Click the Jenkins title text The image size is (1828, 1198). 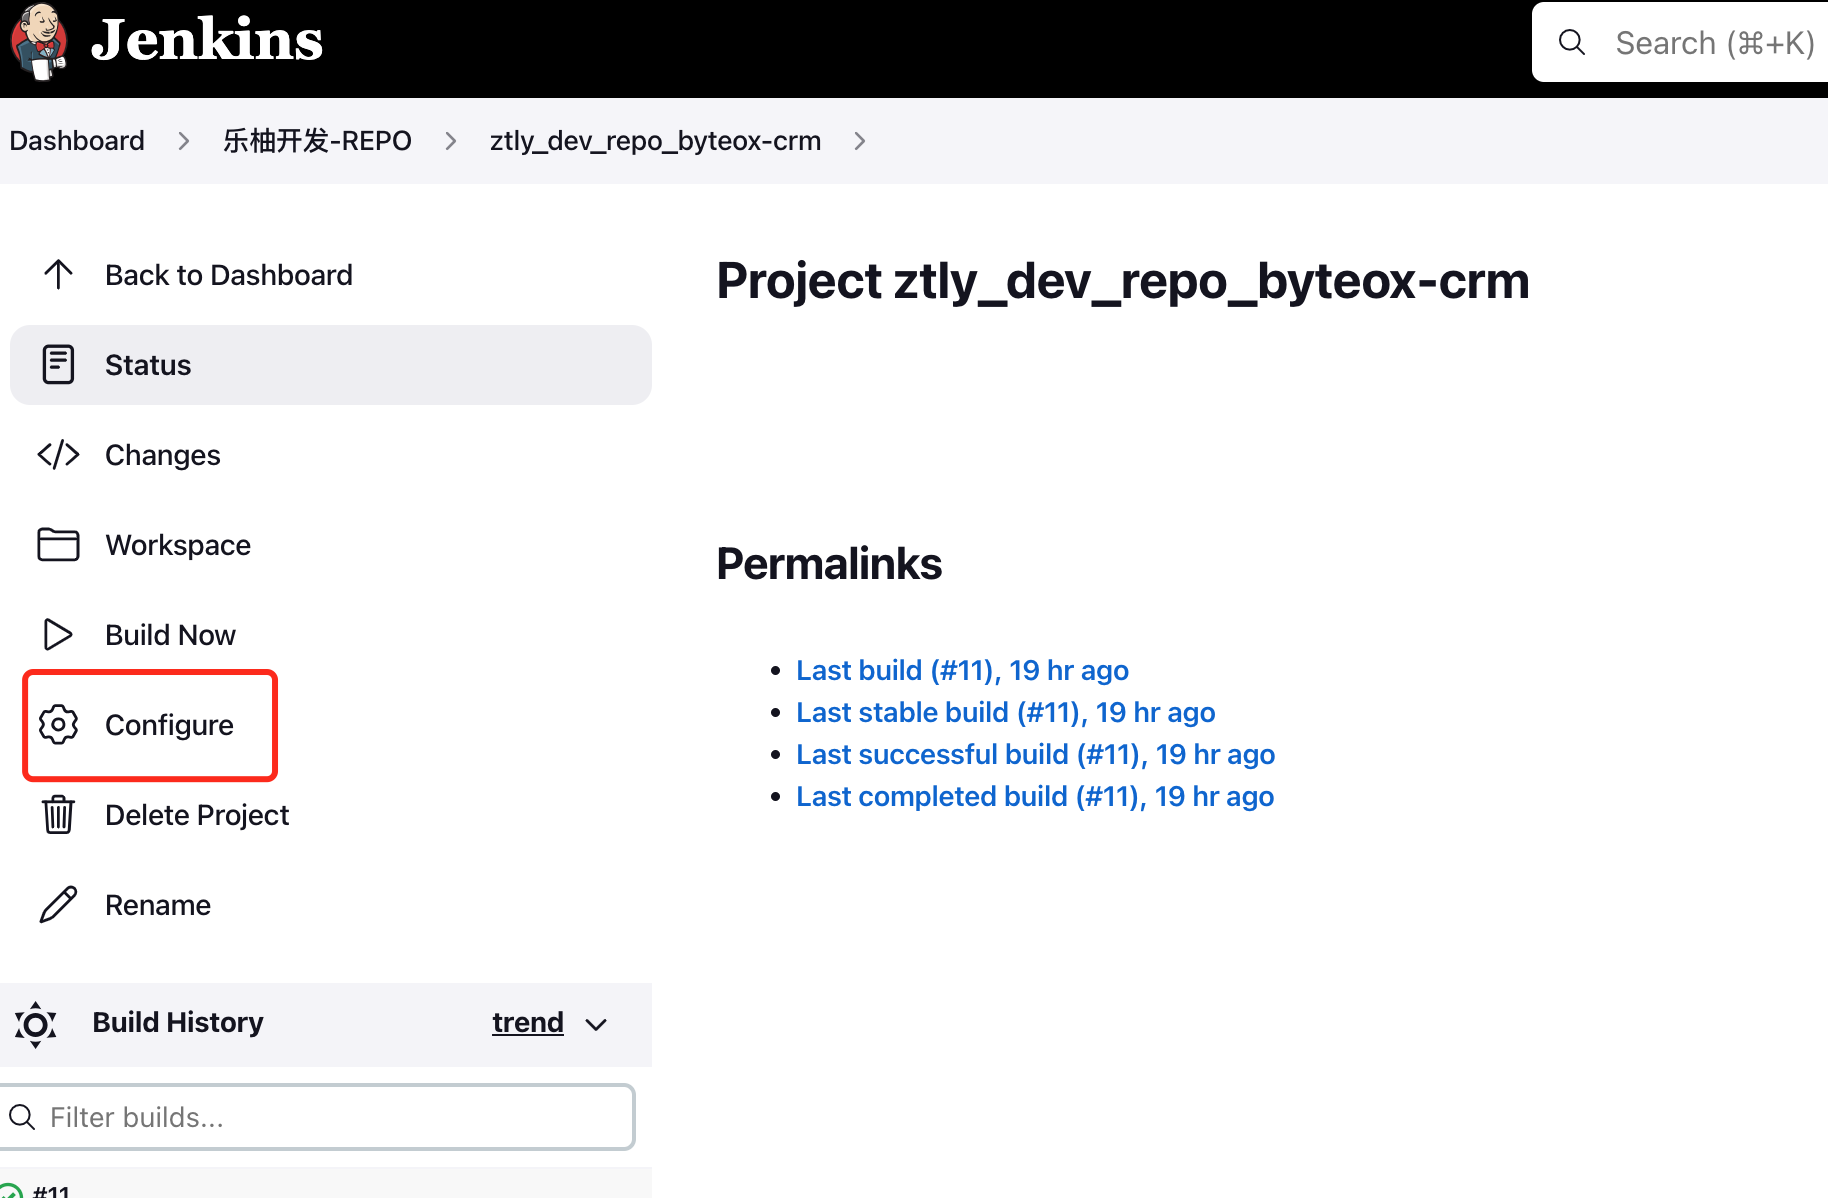click(x=206, y=40)
